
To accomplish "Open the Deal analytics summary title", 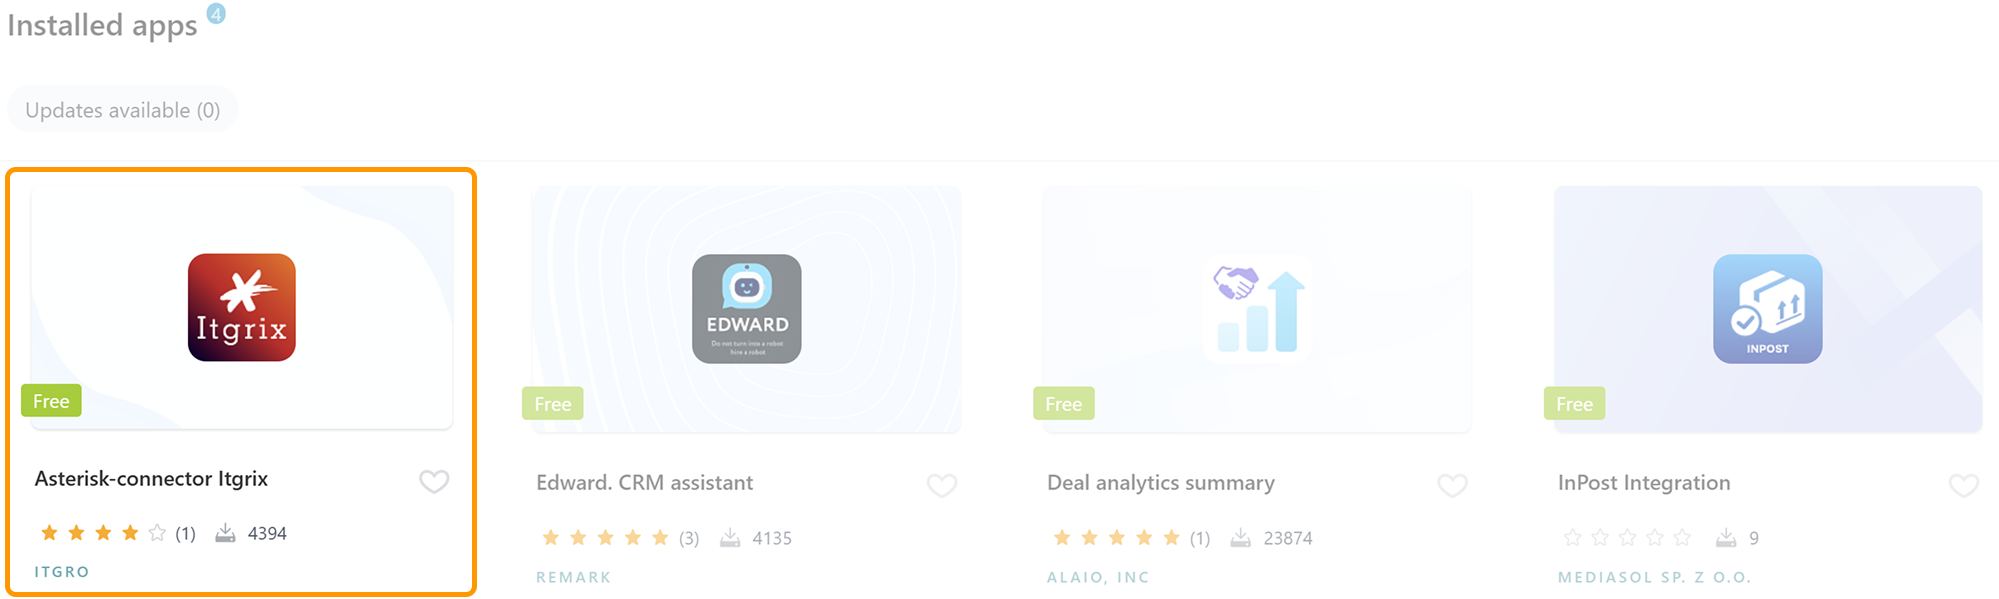I will pos(1160,483).
